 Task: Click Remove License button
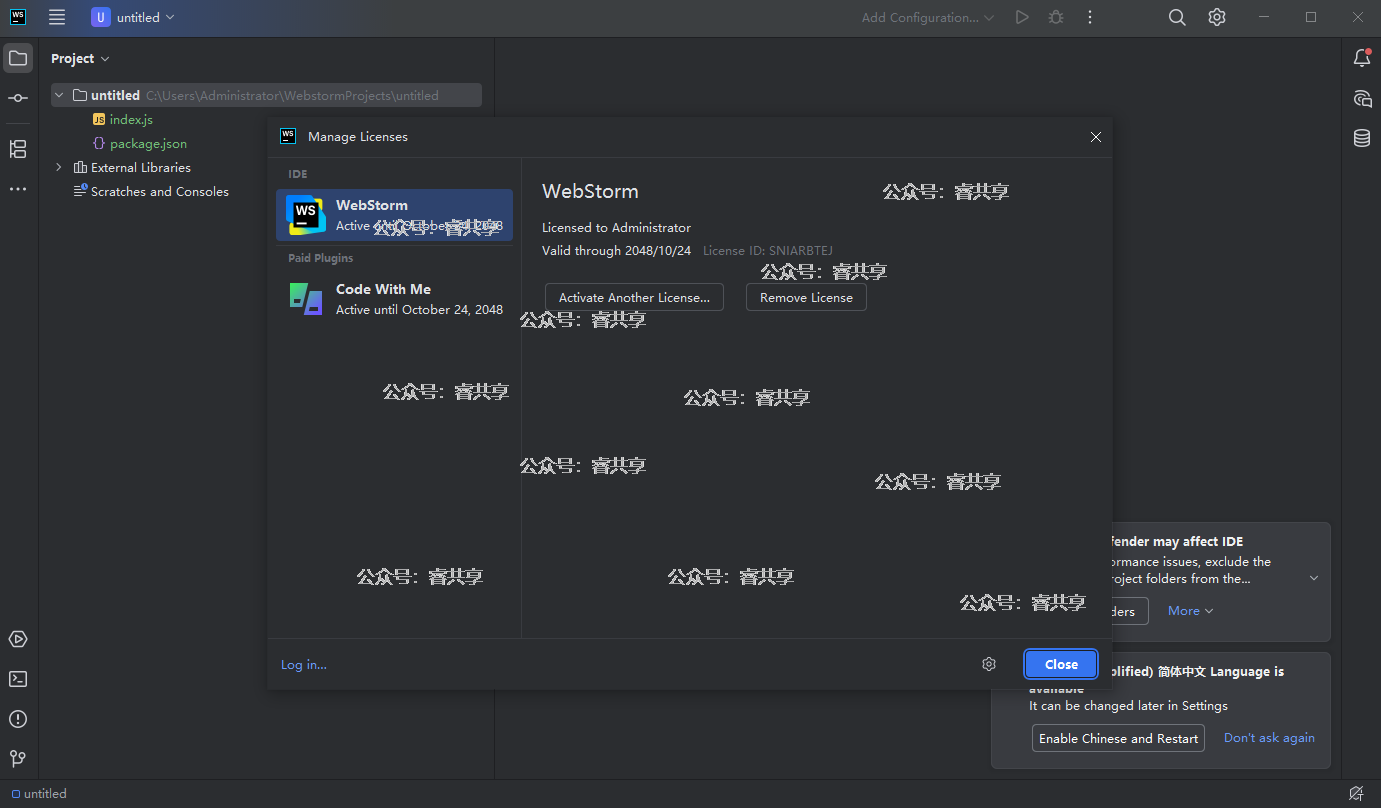(x=806, y=297)
